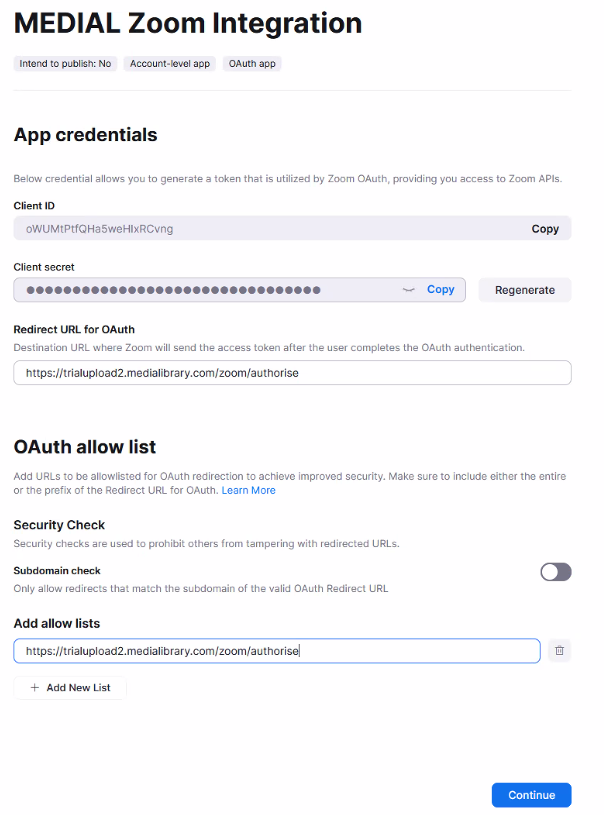604x815 pixels.
Task: Click the MEDIAL Zoom Integration title
Action: (188, 23)
